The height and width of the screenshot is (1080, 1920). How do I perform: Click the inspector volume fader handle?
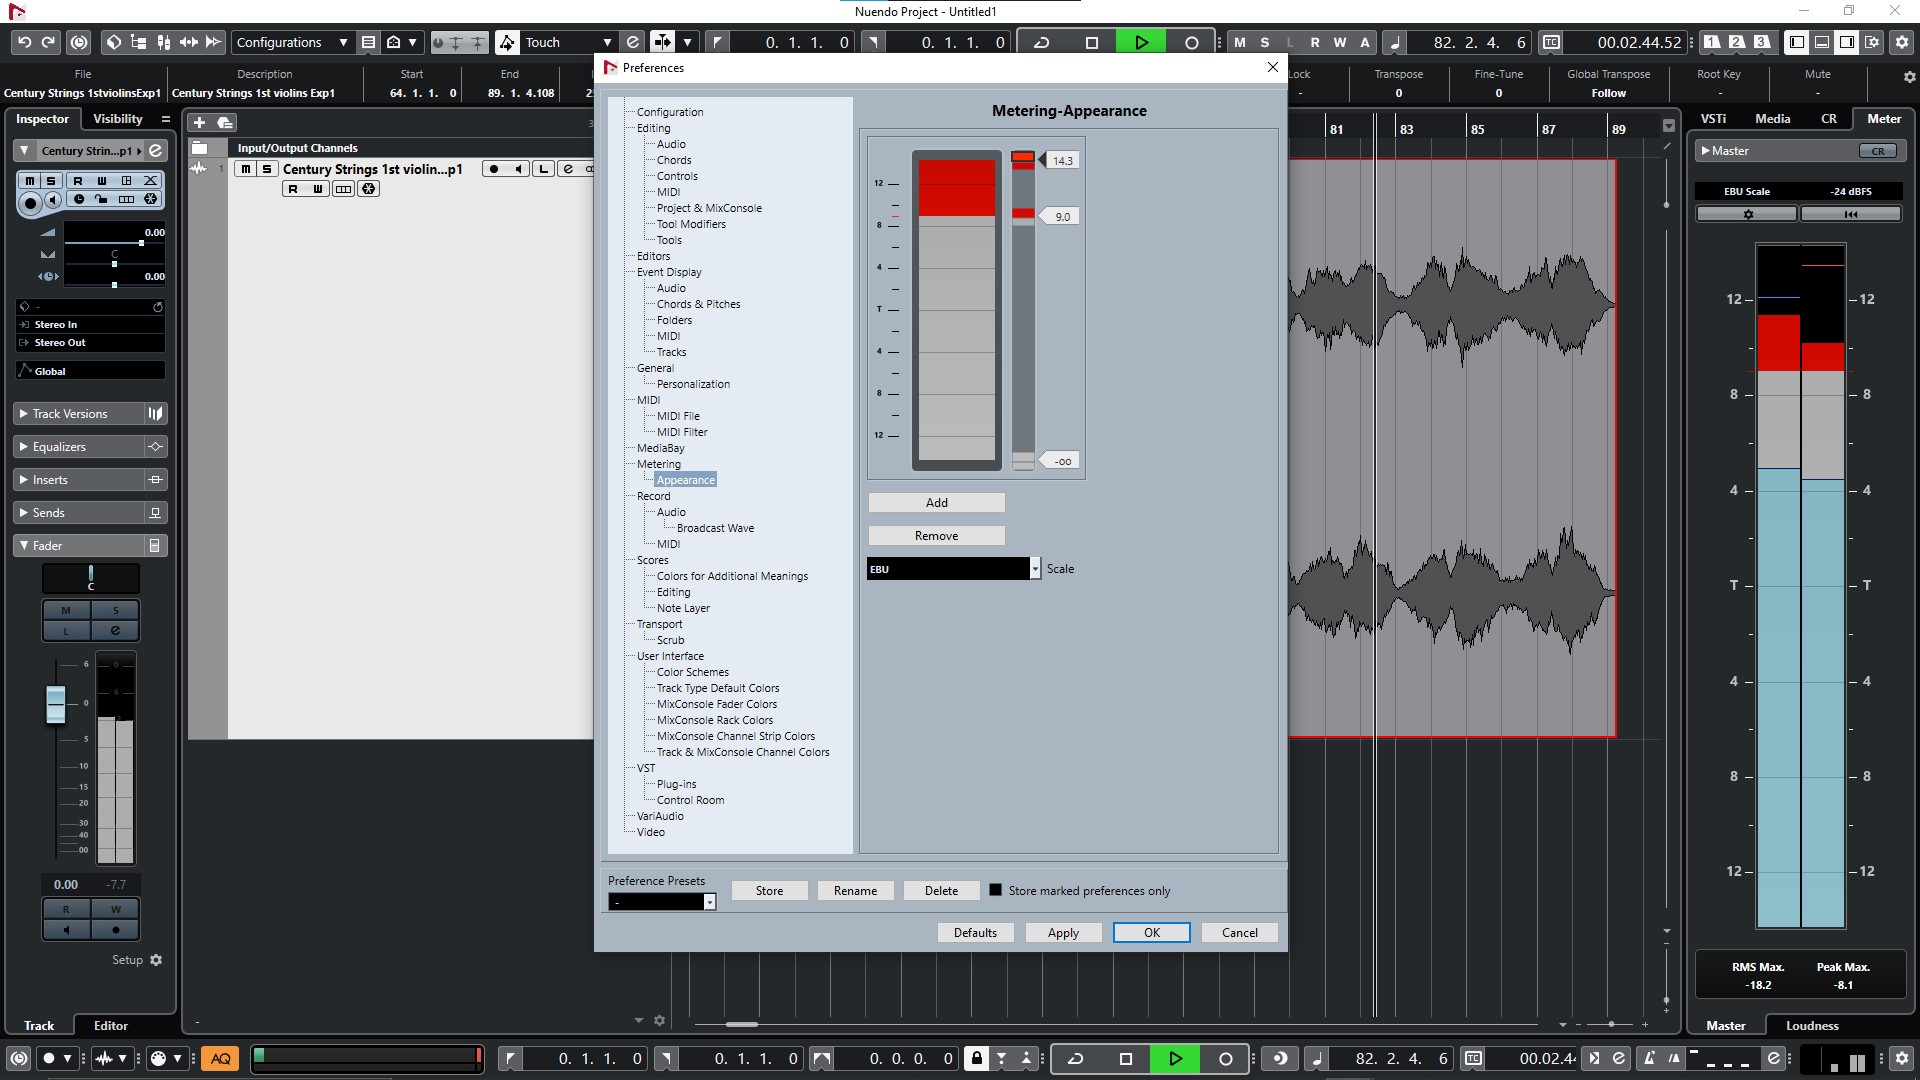point(56,703)
